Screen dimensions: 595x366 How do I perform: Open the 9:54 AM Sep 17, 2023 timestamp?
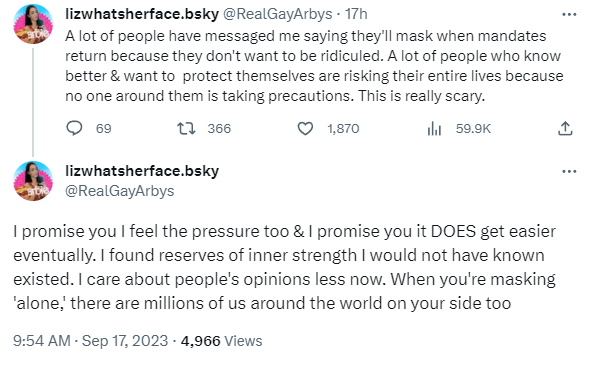90,341
